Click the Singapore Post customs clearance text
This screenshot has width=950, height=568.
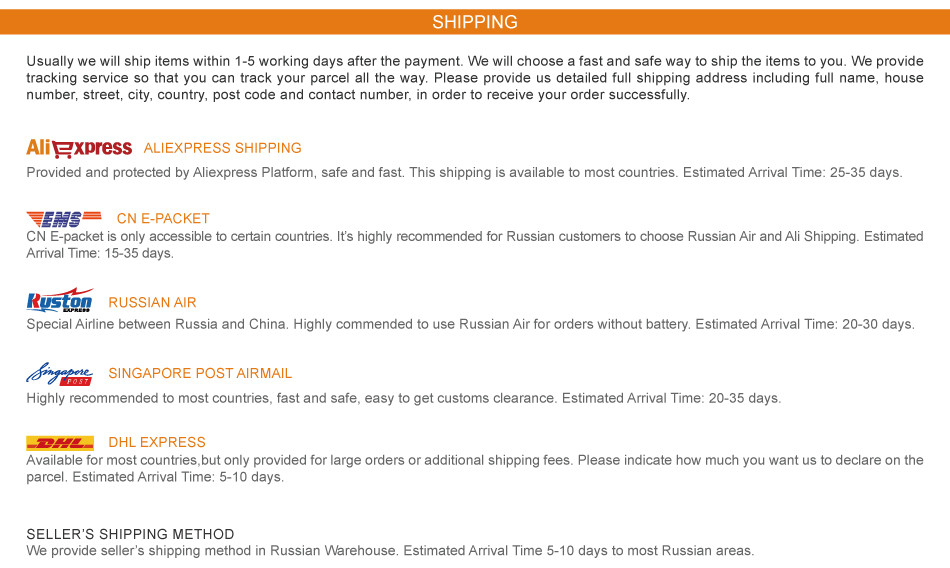point(403,399)
